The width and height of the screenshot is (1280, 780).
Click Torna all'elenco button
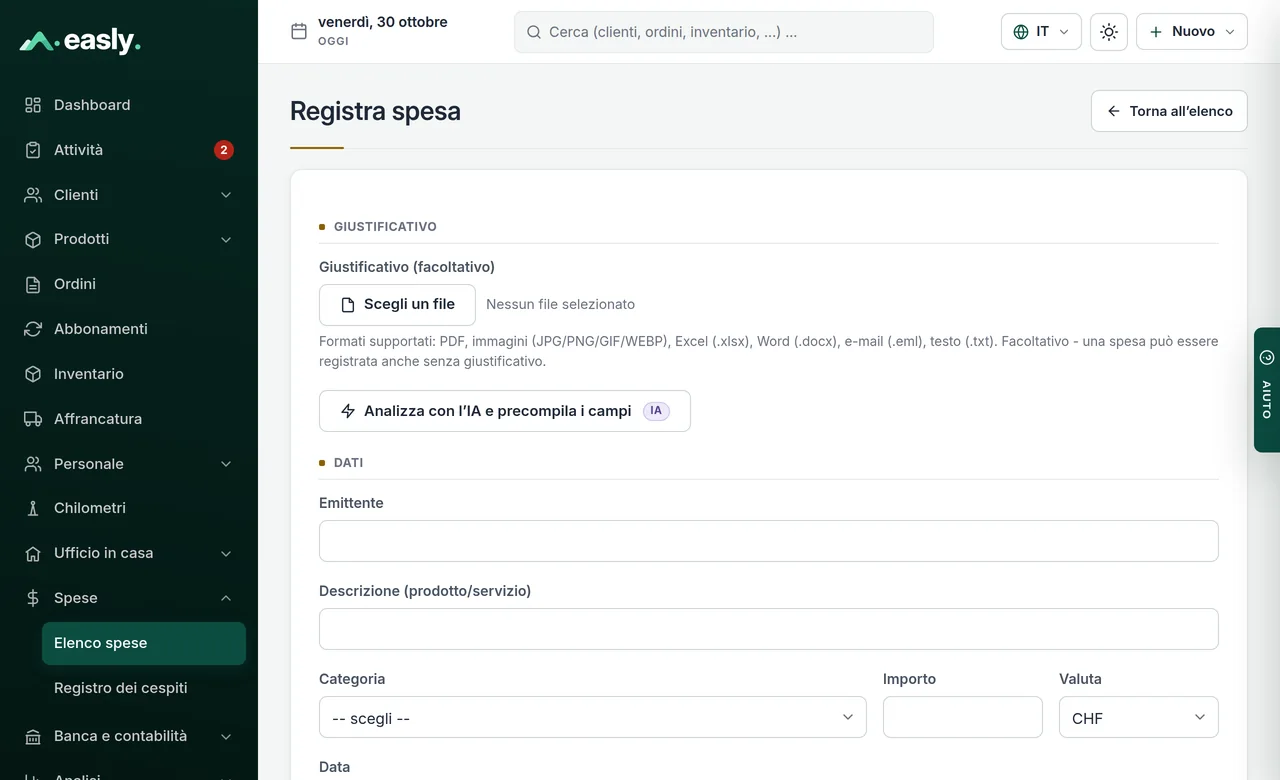(x=1169, y=111)
